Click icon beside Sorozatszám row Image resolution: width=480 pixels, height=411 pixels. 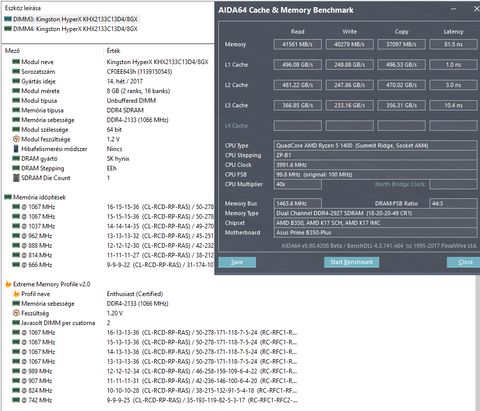point(16,71)
